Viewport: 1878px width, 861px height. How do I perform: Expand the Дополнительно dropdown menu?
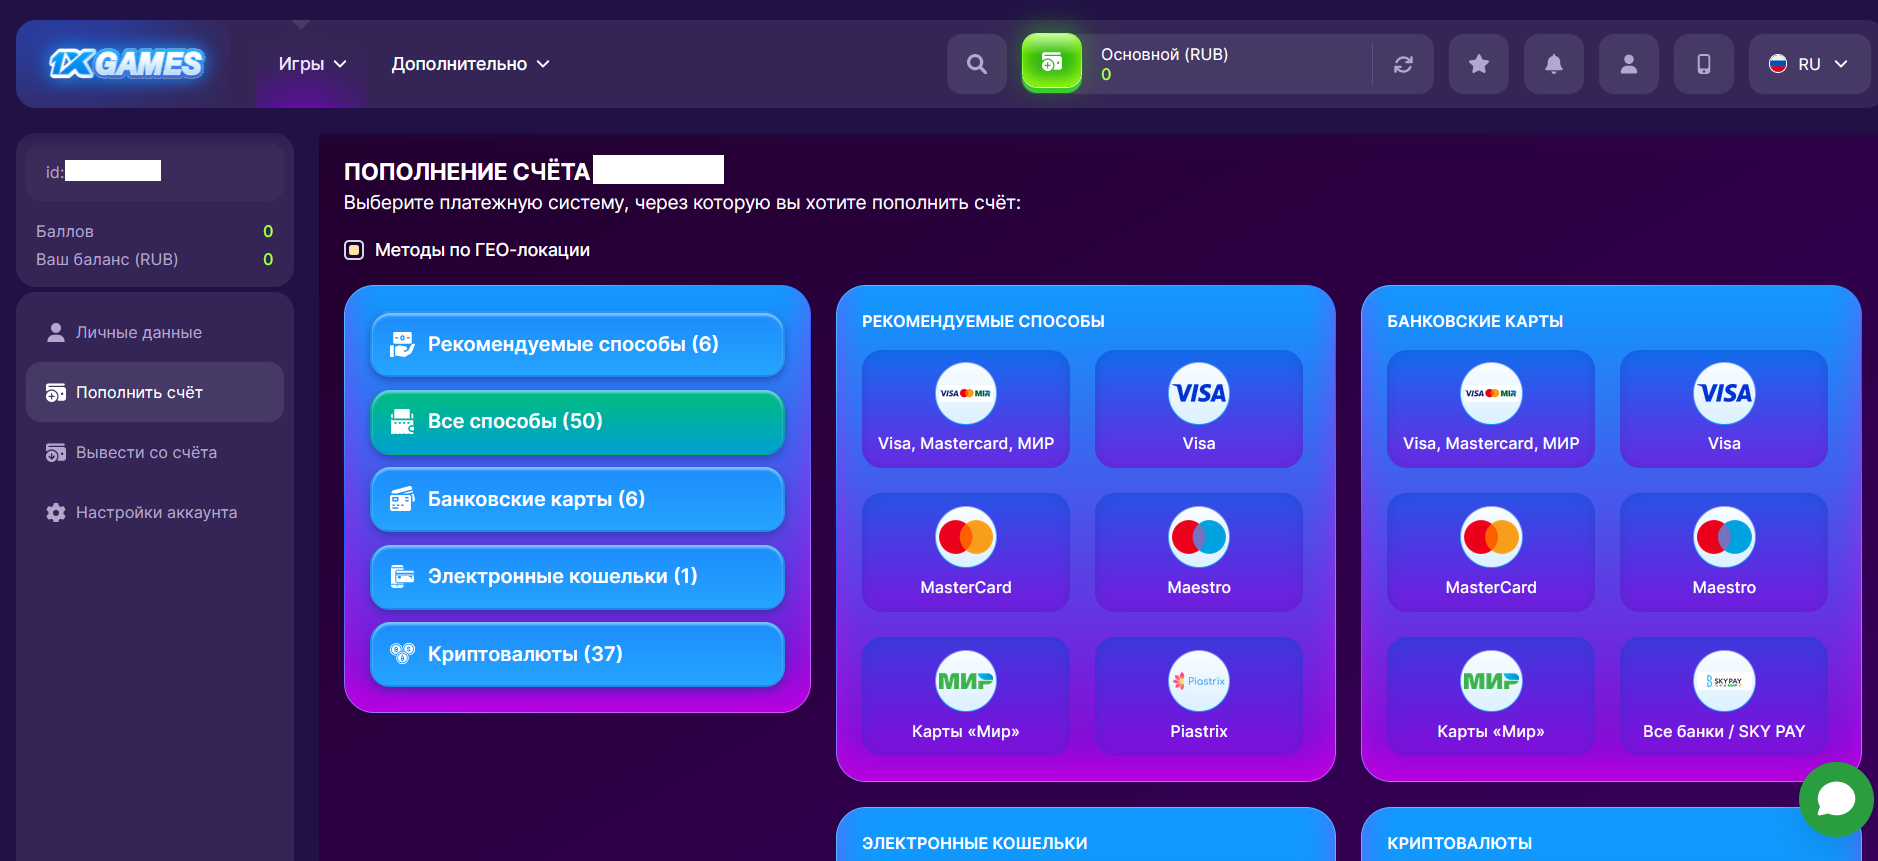click(471, 64)
